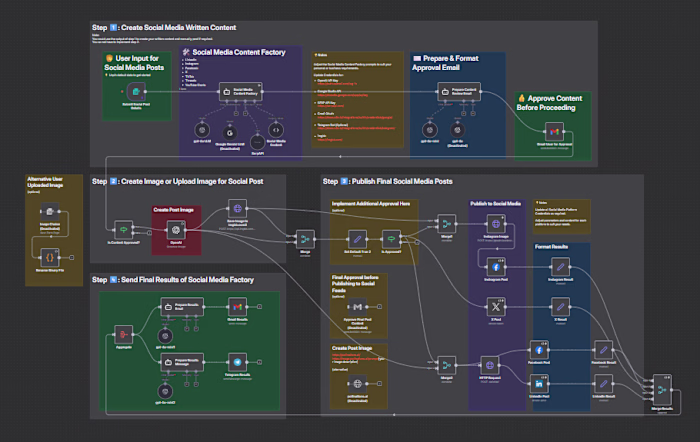
Task: Click the gpt-4o-mini model node under Content Factory
Action: [202, 130]
